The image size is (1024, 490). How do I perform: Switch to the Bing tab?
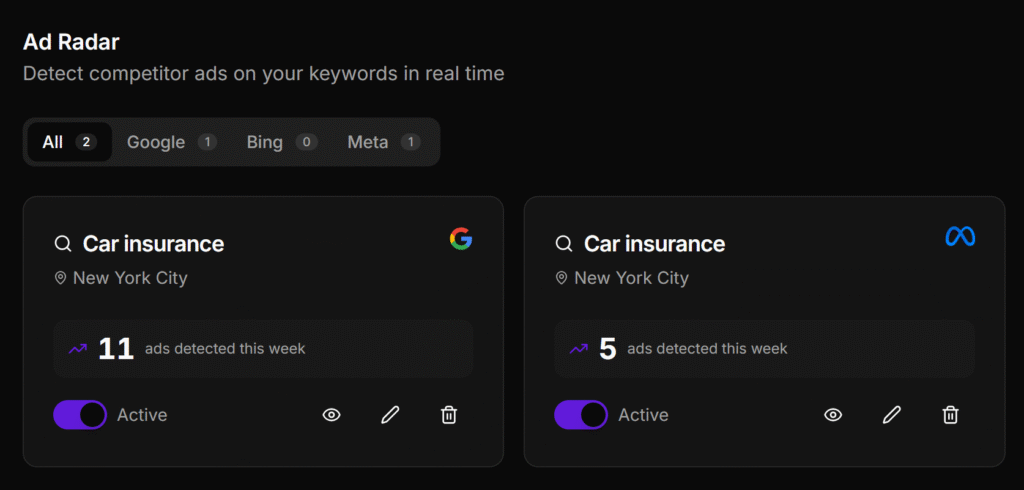282,142
